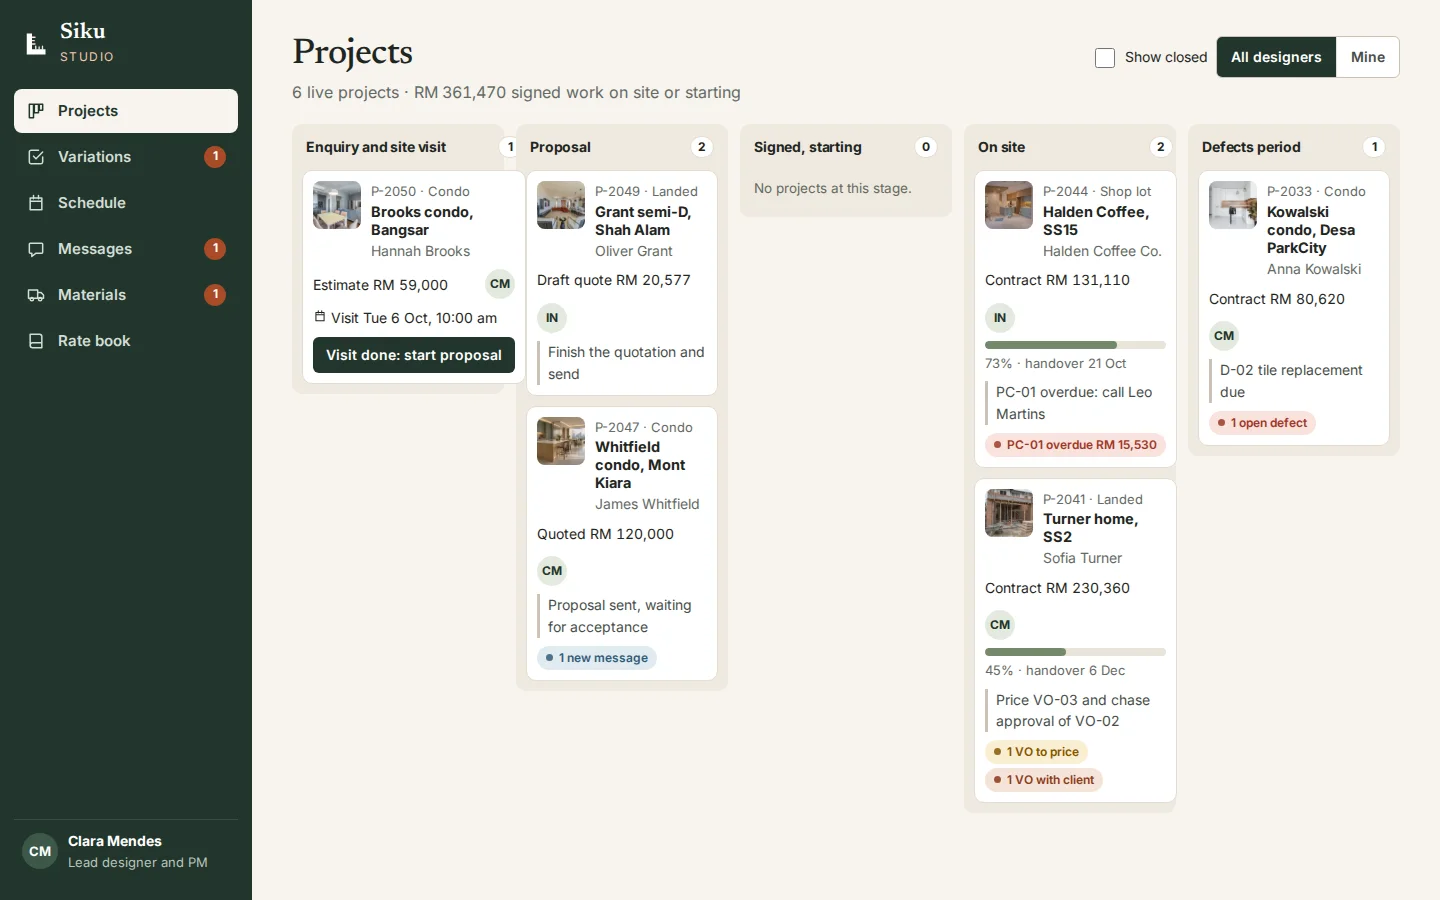
Task: Click 1 VO to price tag
Action: [x=1036, y=752]
